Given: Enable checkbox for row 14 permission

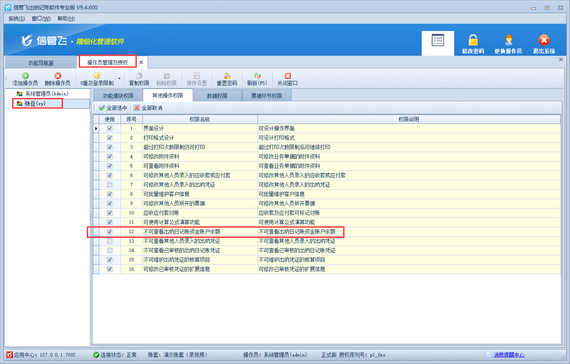Looking at the screenshot, I should [x=110, y=251].
